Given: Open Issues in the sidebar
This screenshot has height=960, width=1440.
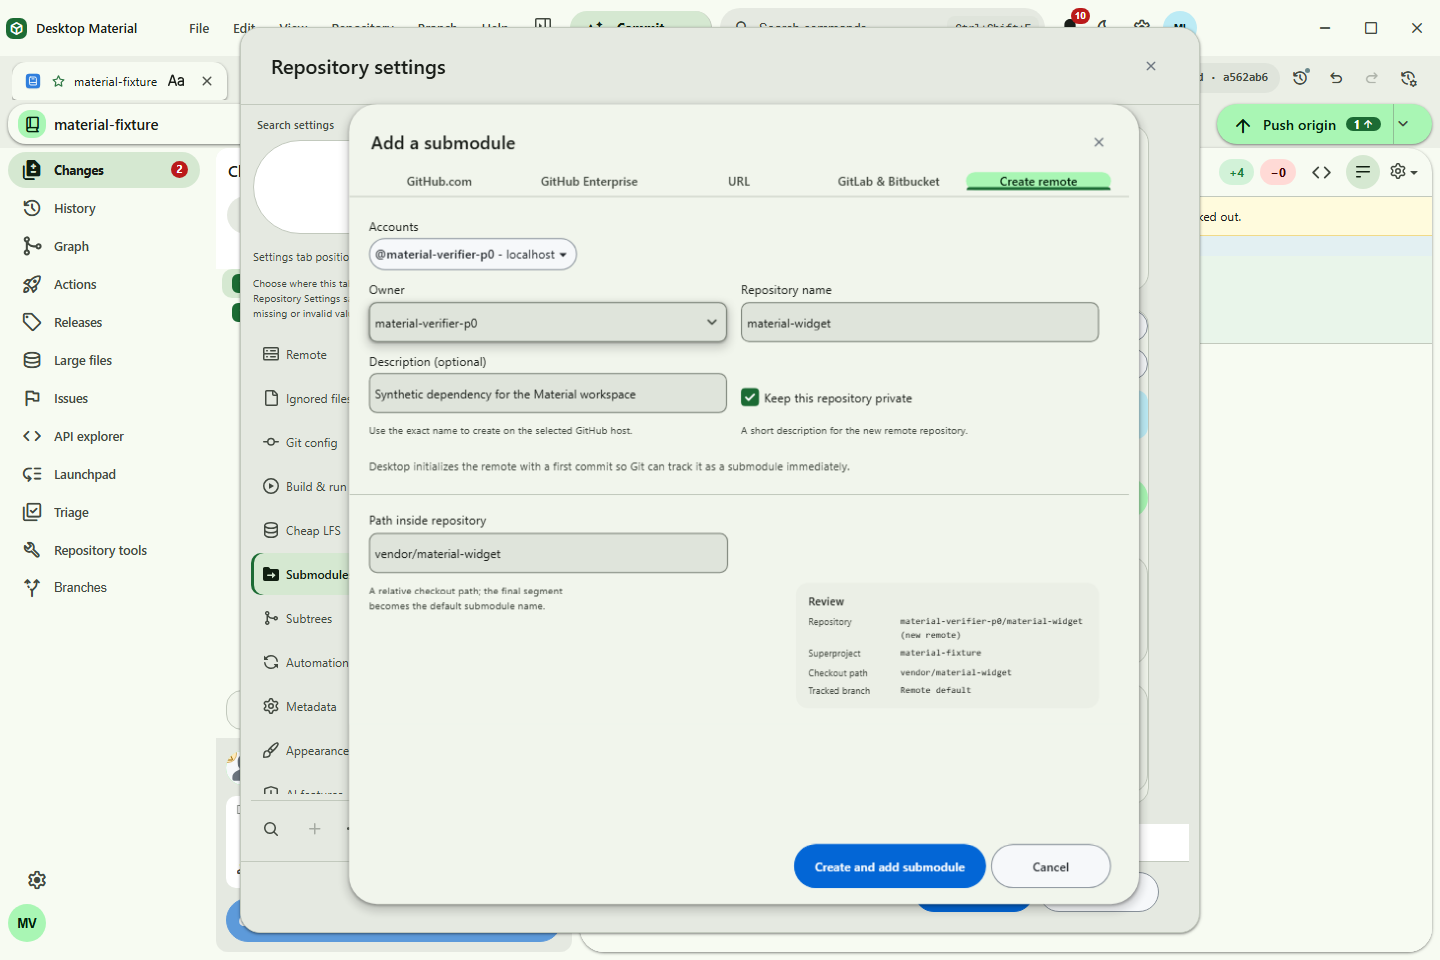Looking at the screenshot, I should pyautogui.click(x=104, y=398).
